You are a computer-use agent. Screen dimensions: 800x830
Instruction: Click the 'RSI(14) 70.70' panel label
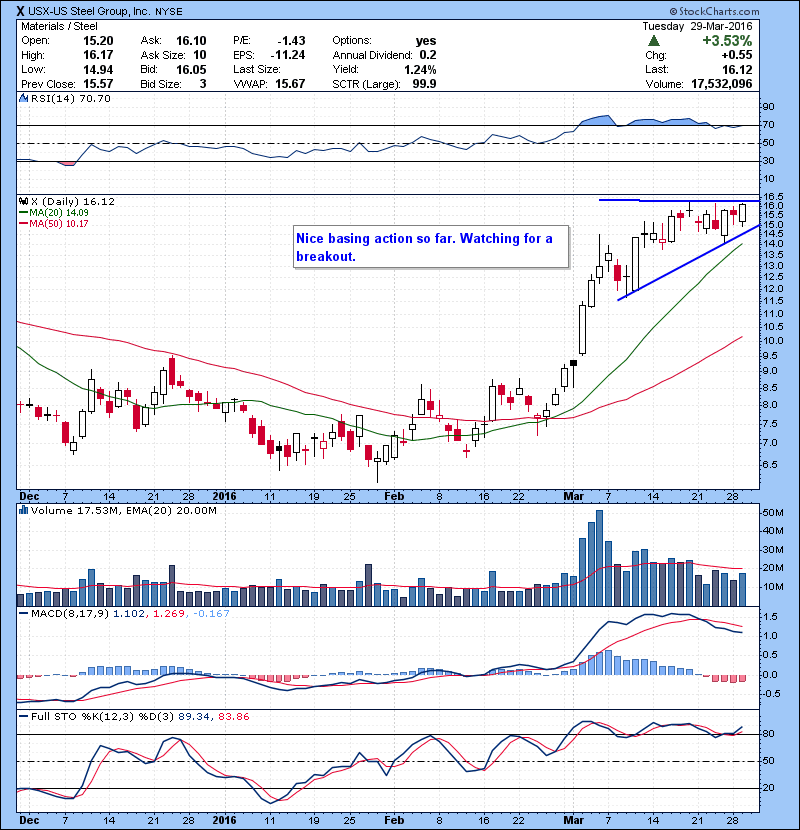point(71,98)
